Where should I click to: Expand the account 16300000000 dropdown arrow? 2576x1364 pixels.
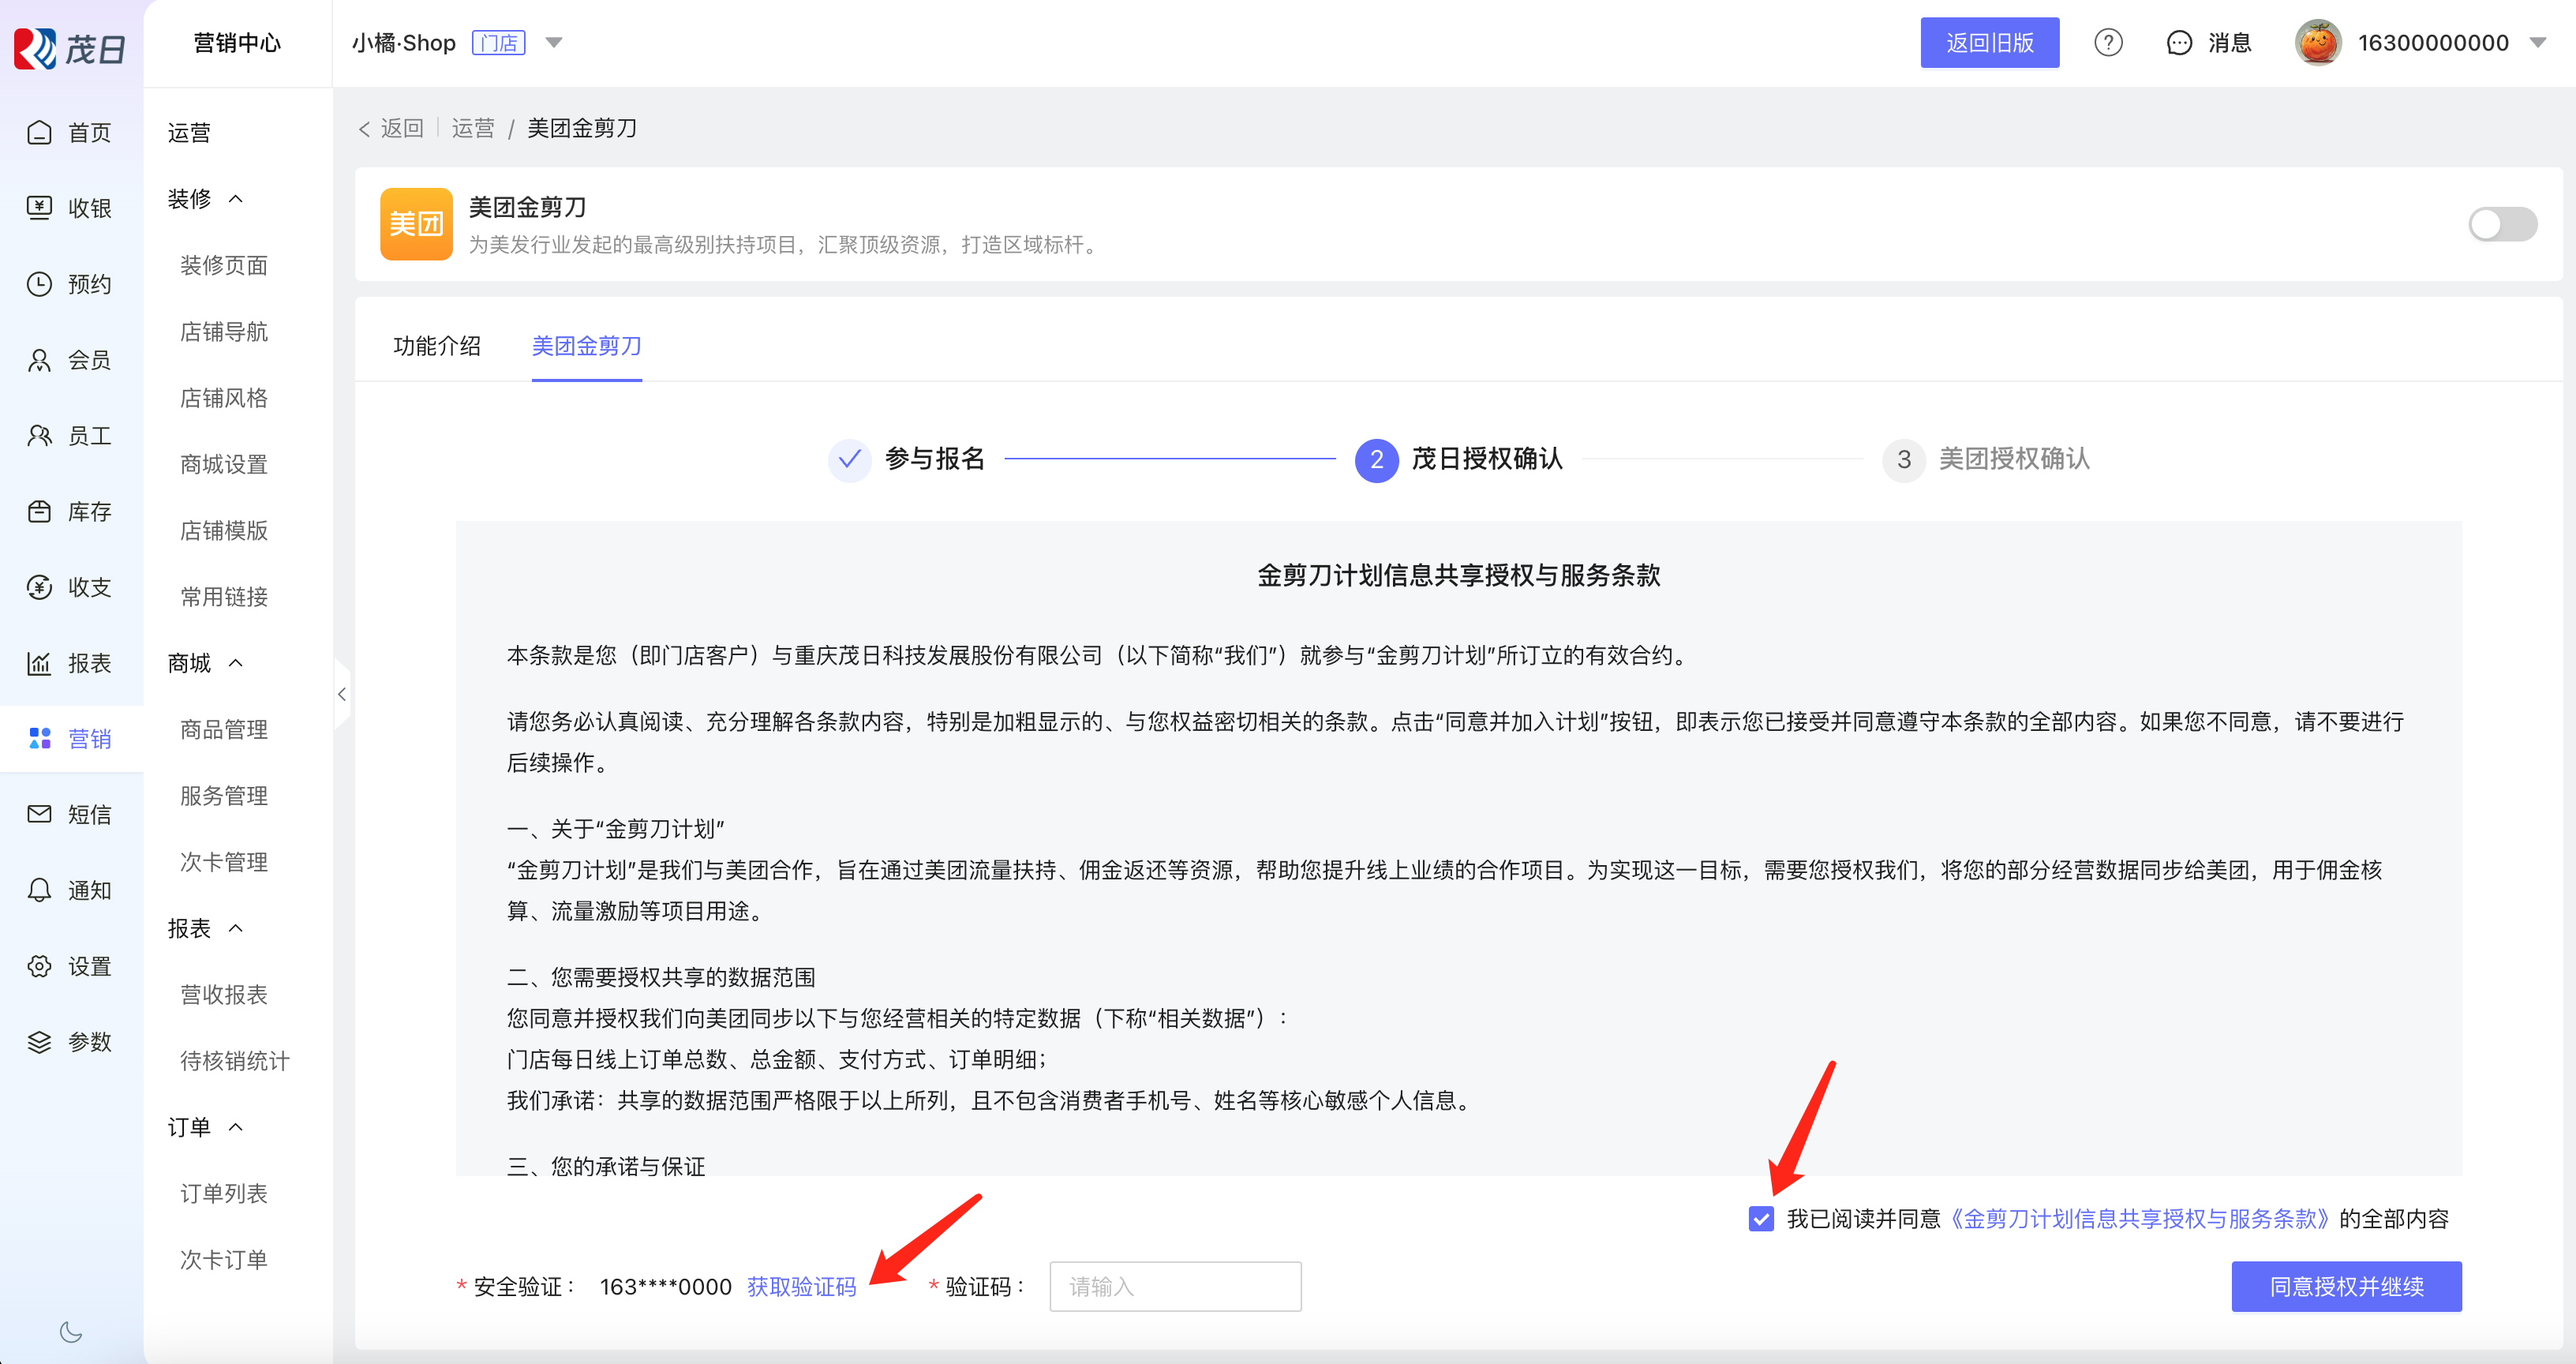tap(2538, 43)
